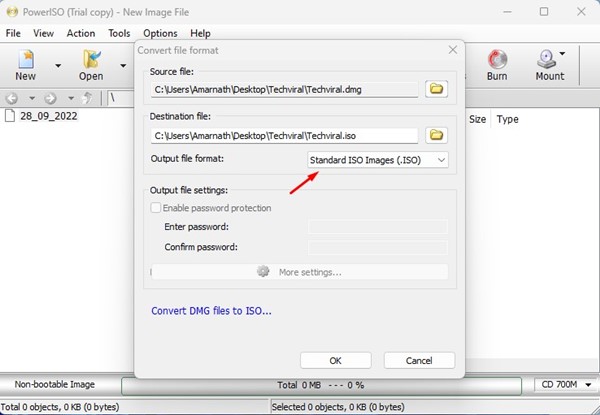Click the Open file toolbar icon
Screen dimensions: 600x415
(x=91, y=65)
